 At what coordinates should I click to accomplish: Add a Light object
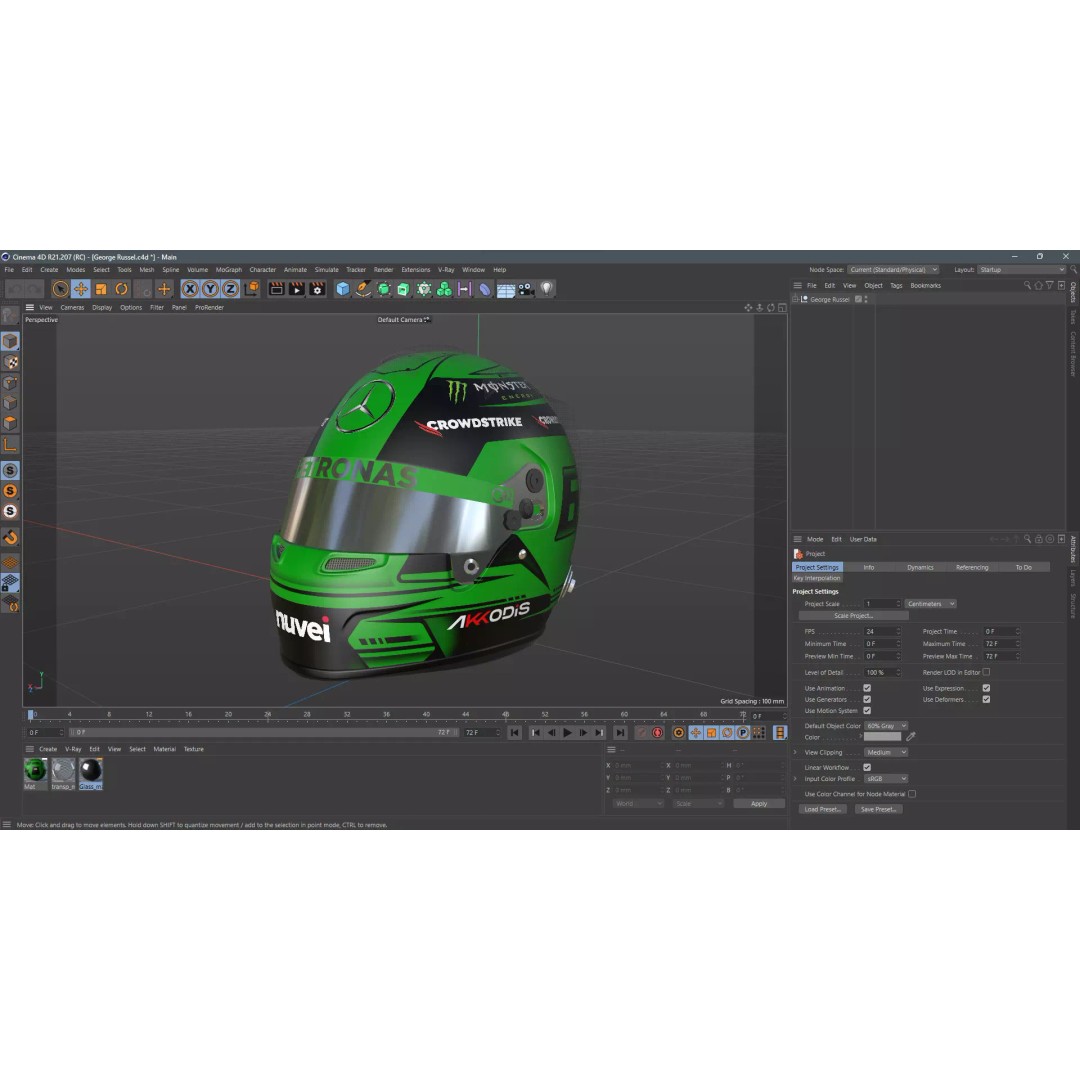[546, 289]
